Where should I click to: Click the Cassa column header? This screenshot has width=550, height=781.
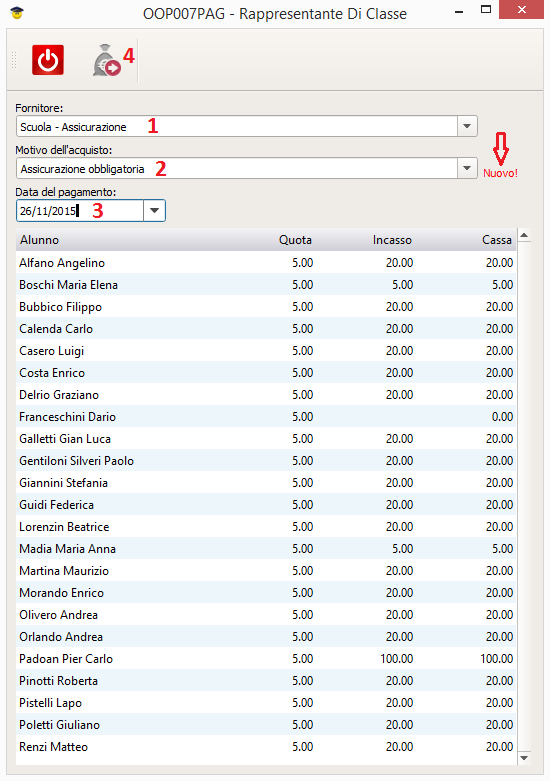pyautogui.click(x=496, y=240)
